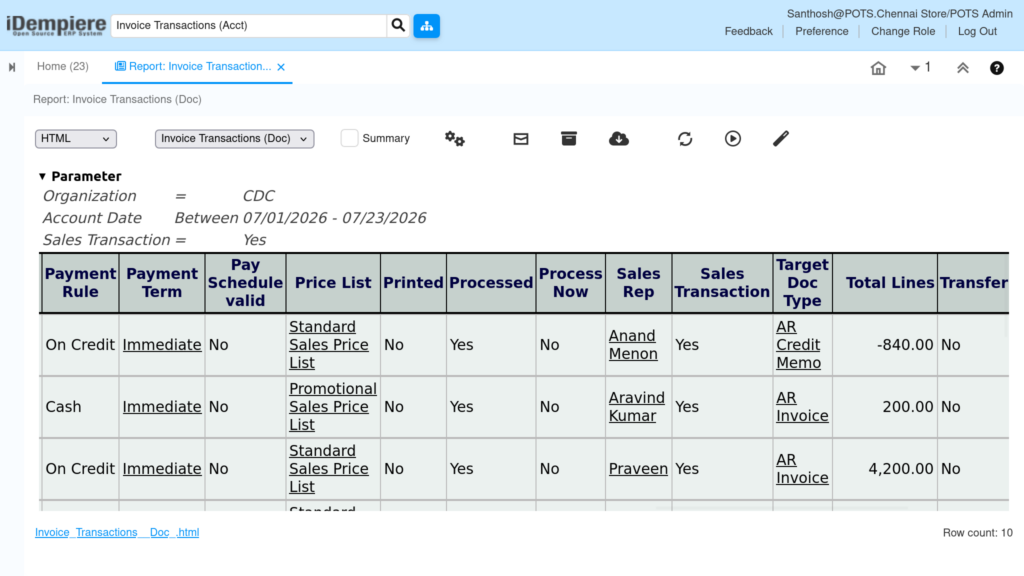Viewport: 1024px width, 576px height.
Task: Click Log Out
Action: [977, 31]
